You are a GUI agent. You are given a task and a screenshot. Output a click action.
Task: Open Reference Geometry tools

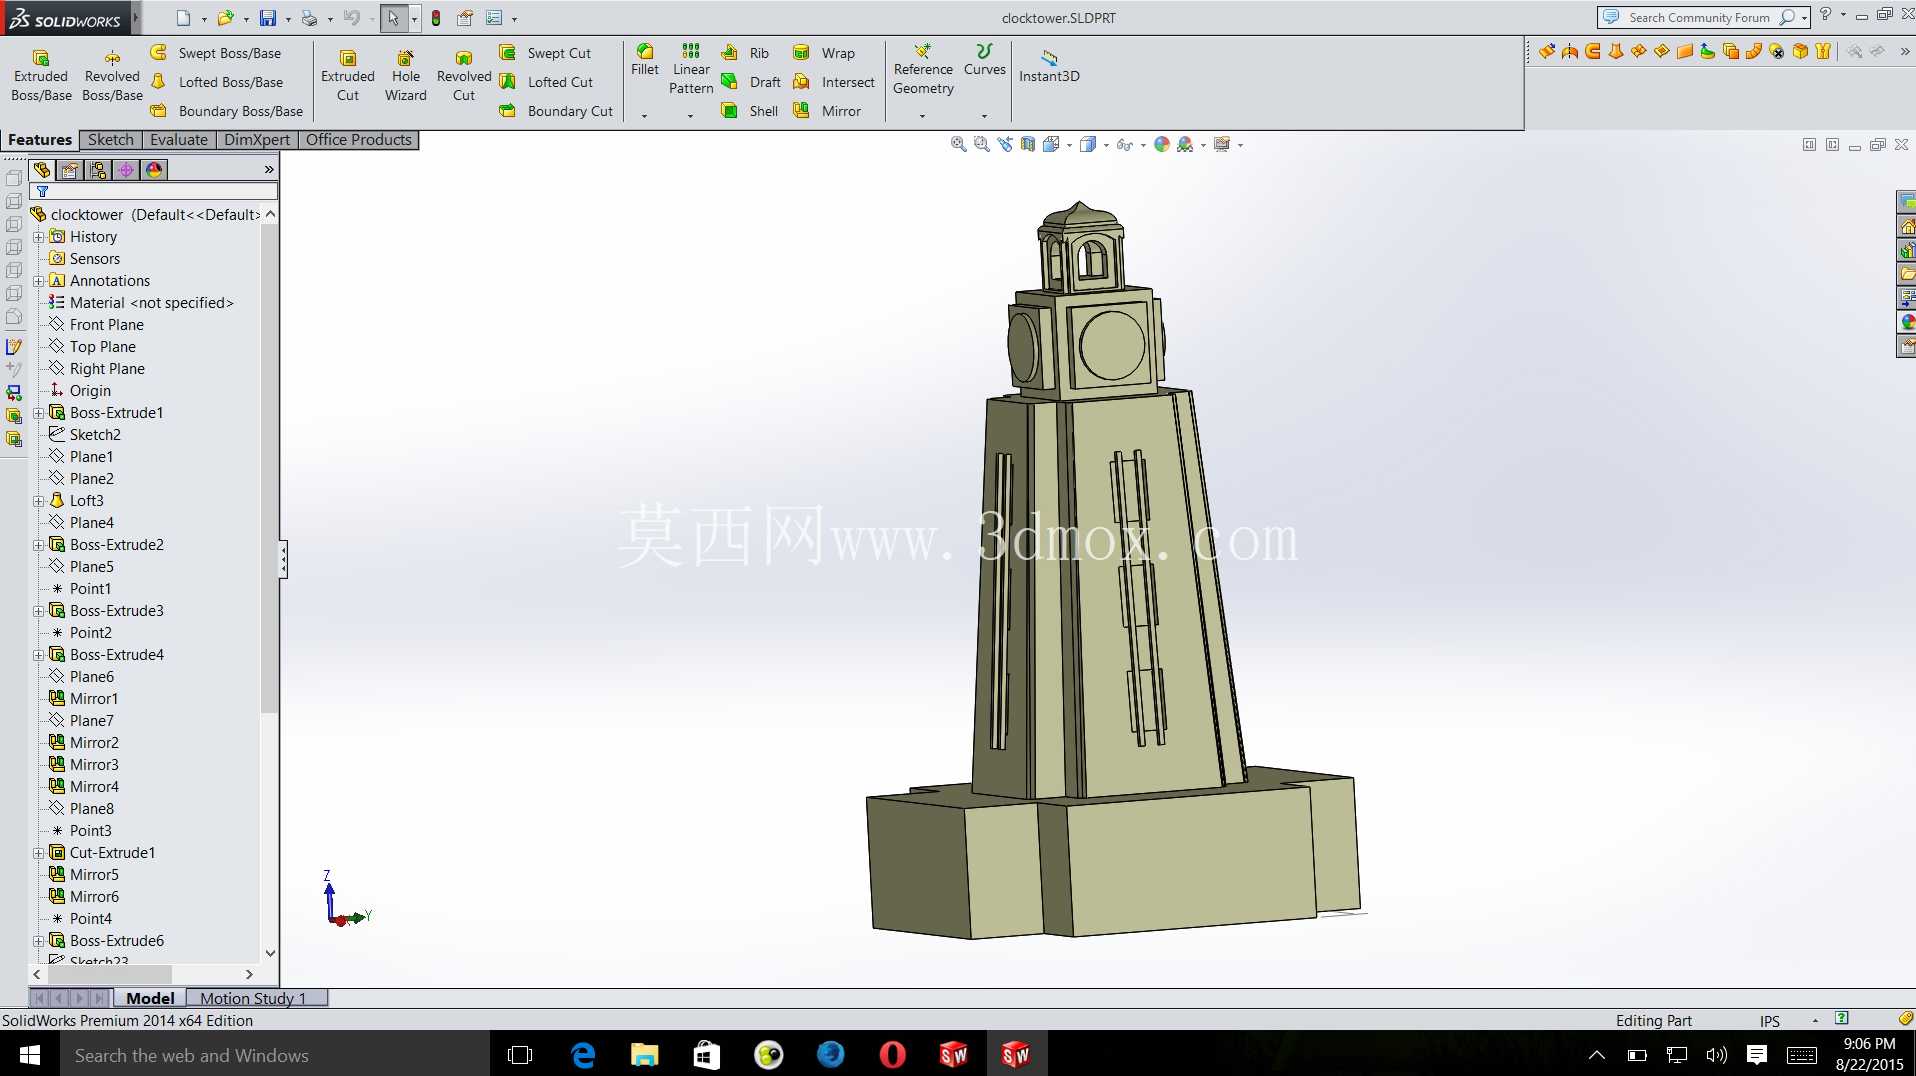point(923,69)
